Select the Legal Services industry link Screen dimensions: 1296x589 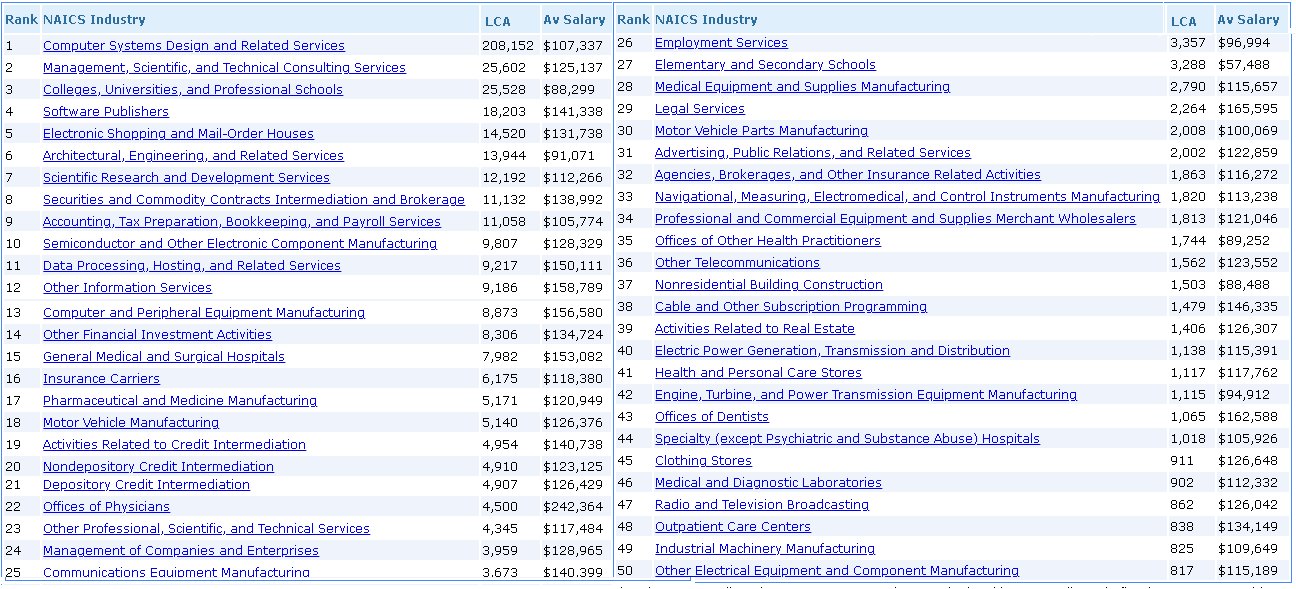tap(699, 109)
